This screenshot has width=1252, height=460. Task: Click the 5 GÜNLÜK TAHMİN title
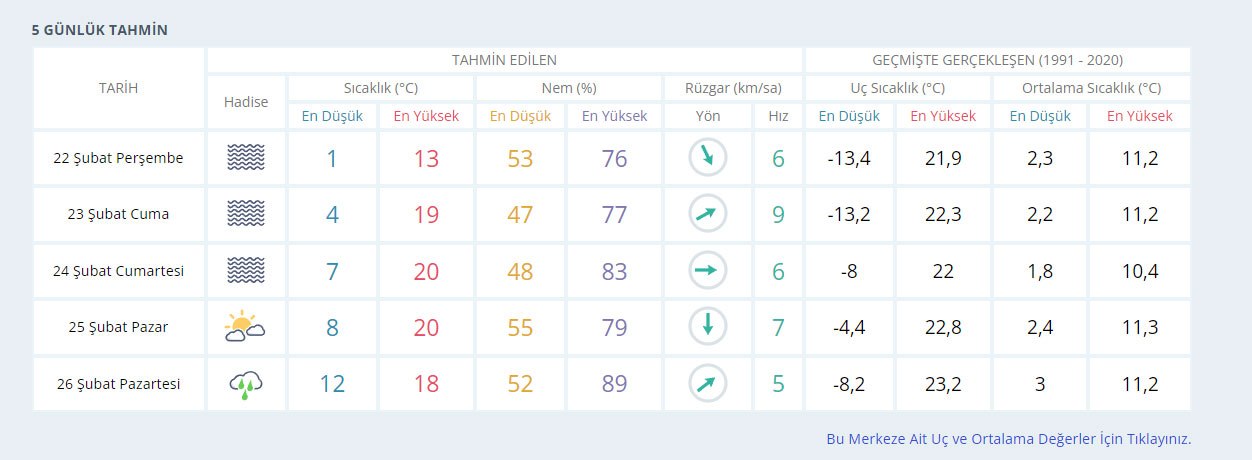(99, 30)
